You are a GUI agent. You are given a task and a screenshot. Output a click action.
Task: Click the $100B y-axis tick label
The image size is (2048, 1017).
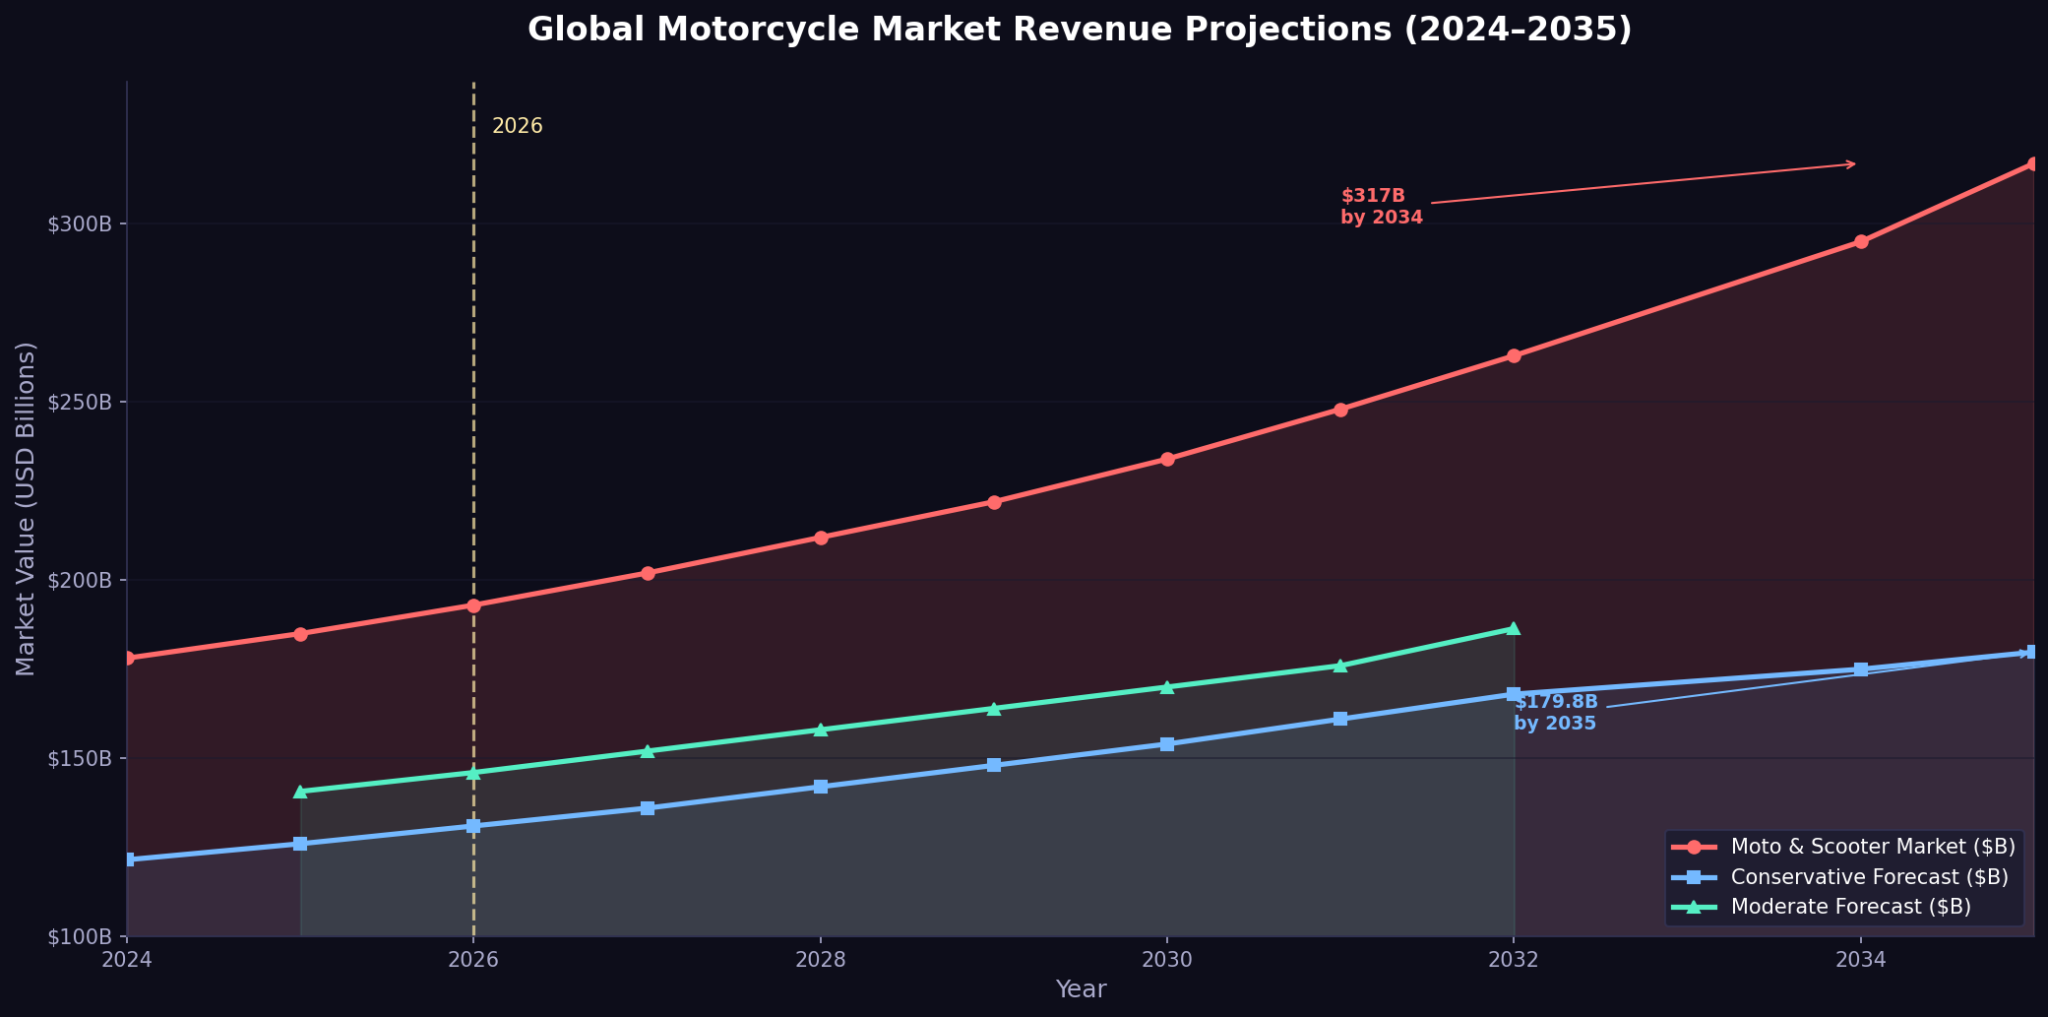79,937
